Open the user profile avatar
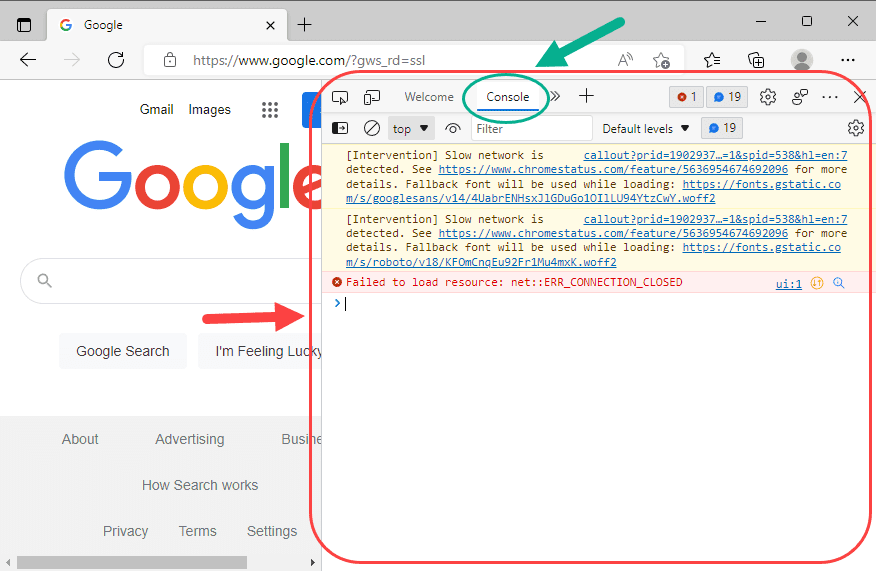The height and width of the screenshot is (571, 876). (802, 60)
